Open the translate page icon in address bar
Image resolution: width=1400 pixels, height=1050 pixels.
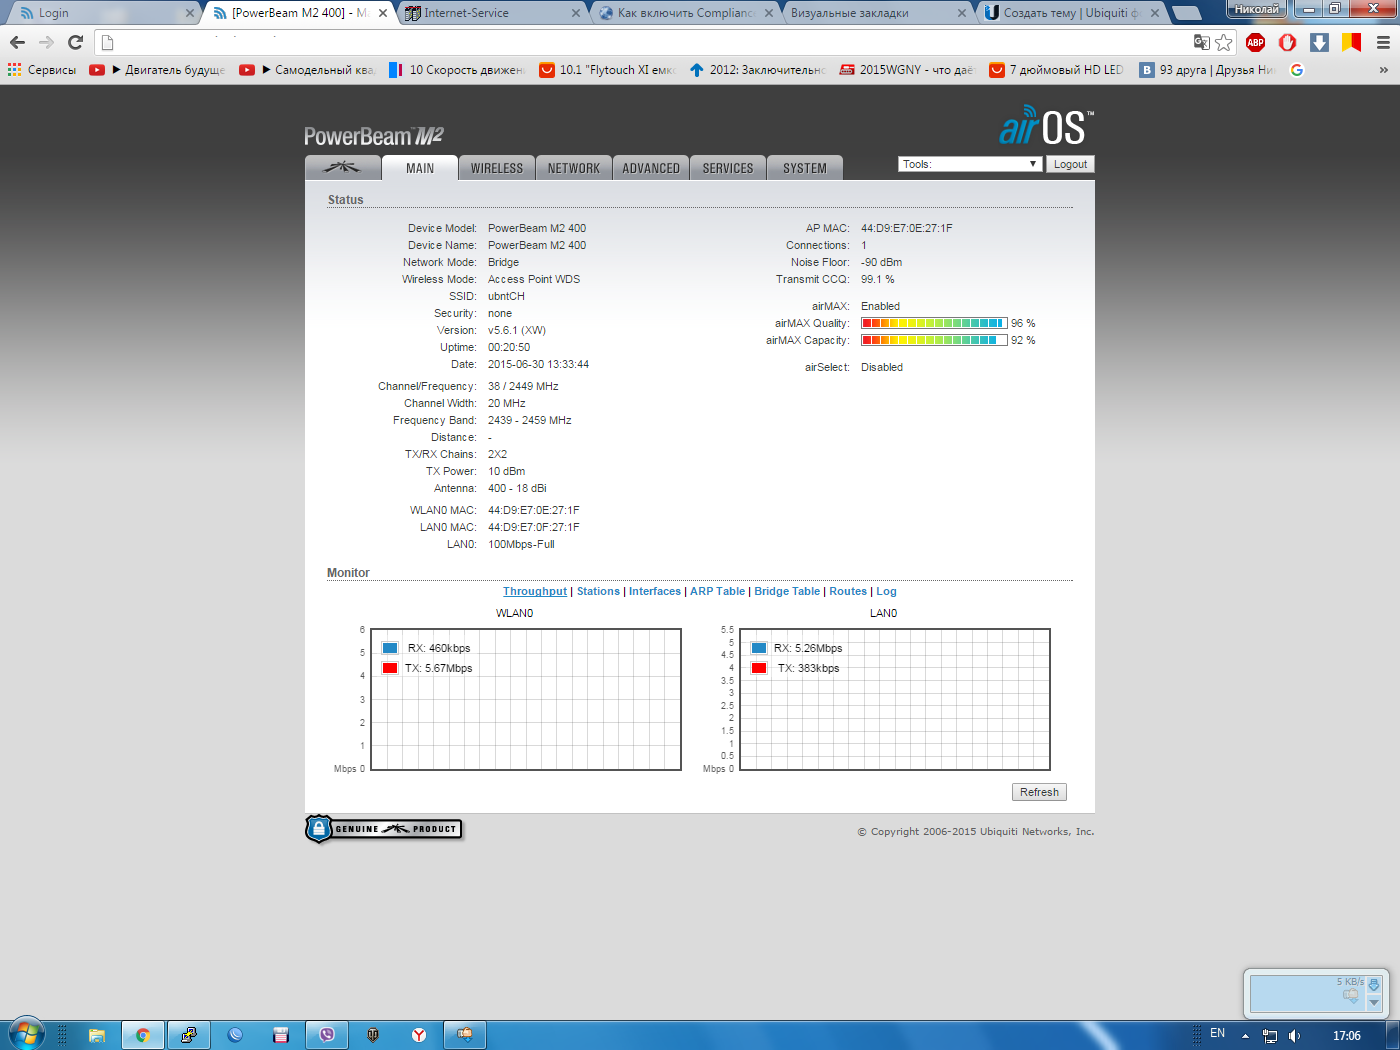[1201, 42]
